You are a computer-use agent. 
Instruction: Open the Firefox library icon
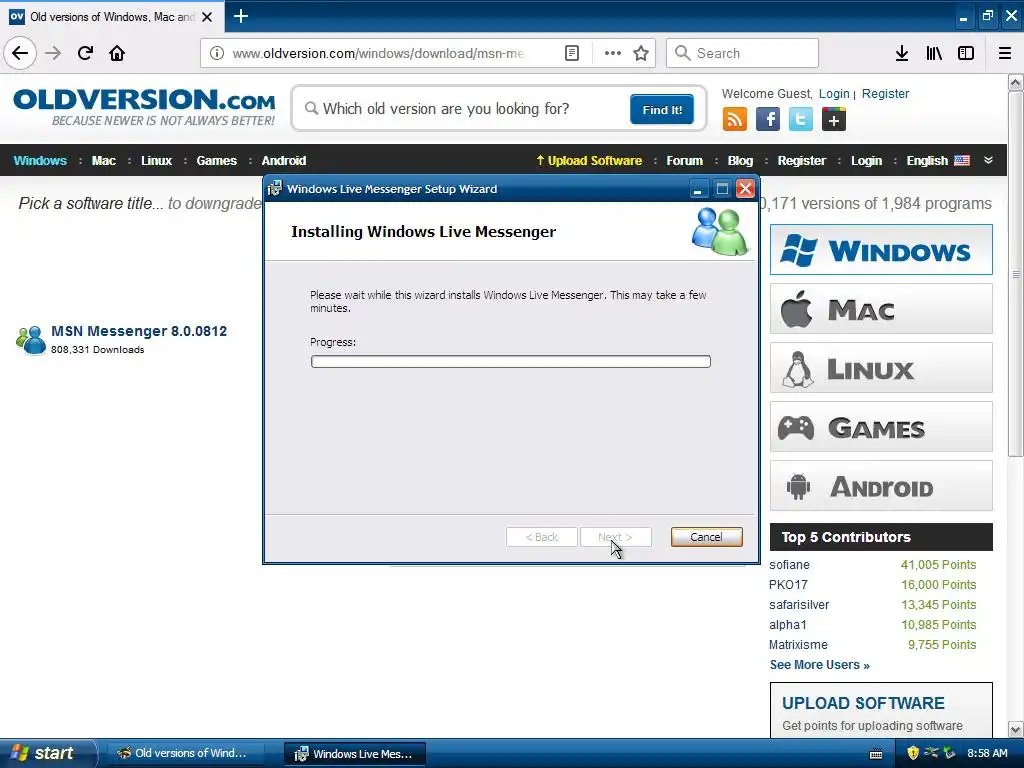pyautogui.click(x=934, y=53)
